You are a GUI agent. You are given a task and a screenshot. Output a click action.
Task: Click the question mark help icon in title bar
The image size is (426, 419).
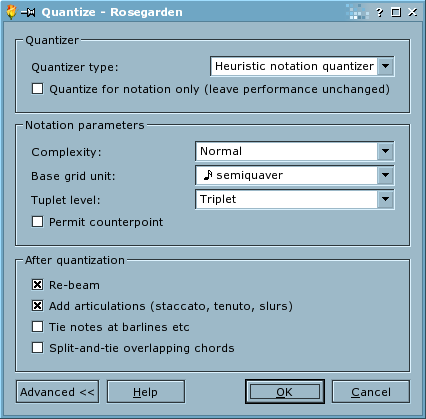pos(379,13)
